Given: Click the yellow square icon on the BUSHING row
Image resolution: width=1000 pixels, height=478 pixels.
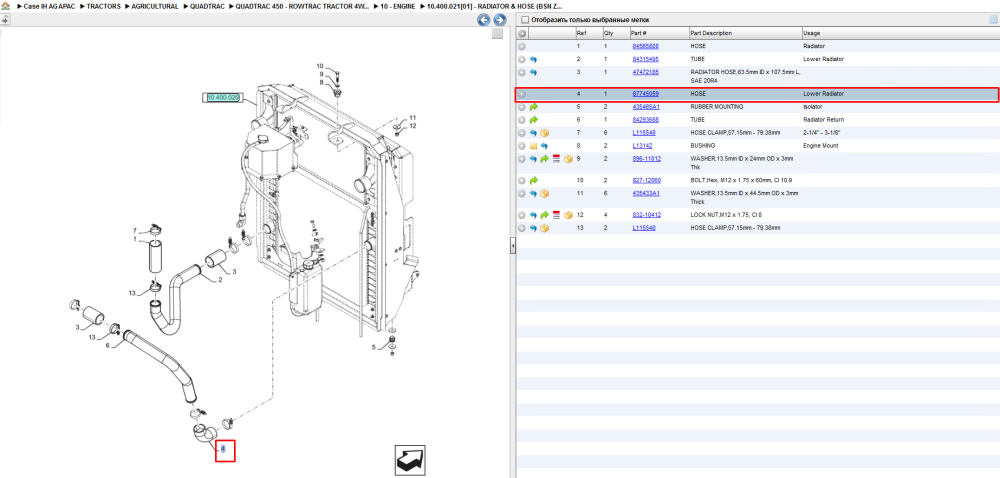Looking at the screenshot, I should pyautogui.click(x=533, y=146).
